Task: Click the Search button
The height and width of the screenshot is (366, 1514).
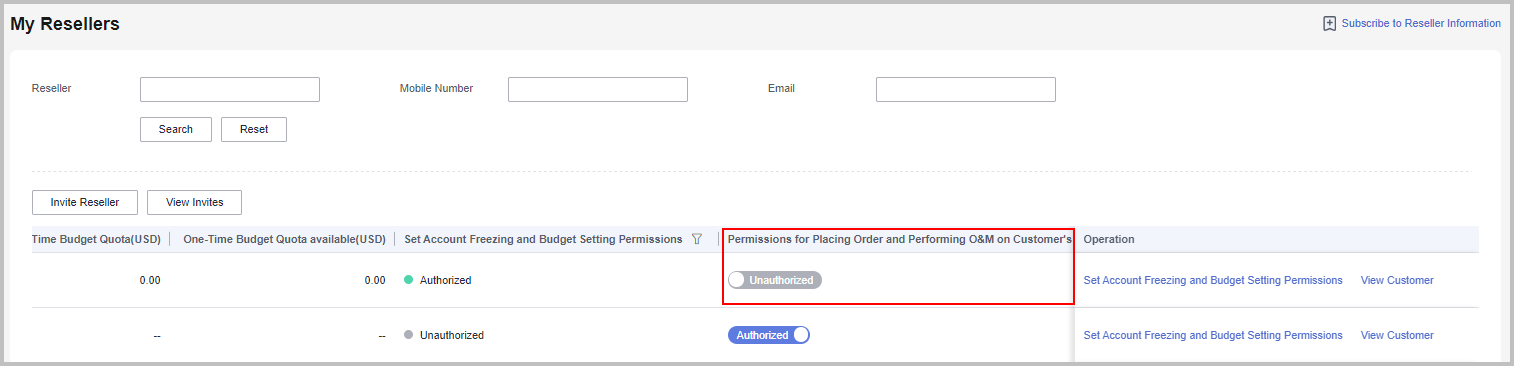Action: click(x=176, y=129)
